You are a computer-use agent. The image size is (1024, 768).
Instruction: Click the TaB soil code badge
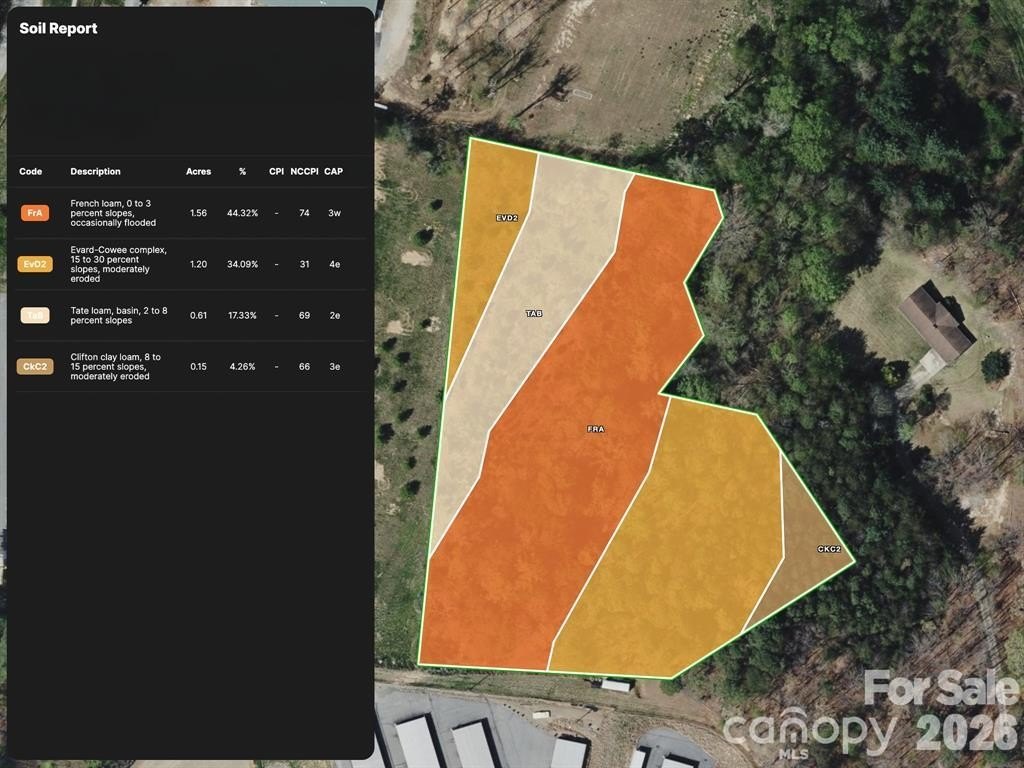point(35,315)
